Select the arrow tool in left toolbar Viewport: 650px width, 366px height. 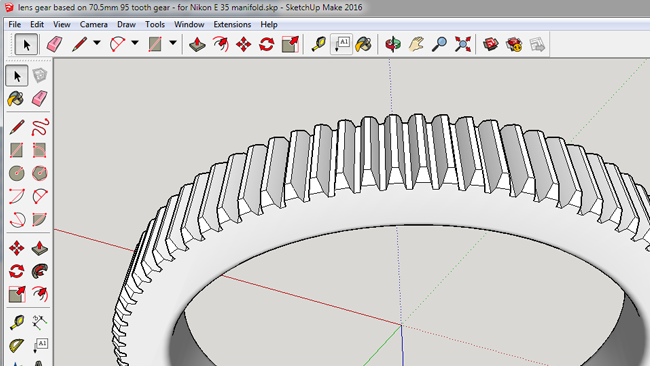tap(17, 76)
